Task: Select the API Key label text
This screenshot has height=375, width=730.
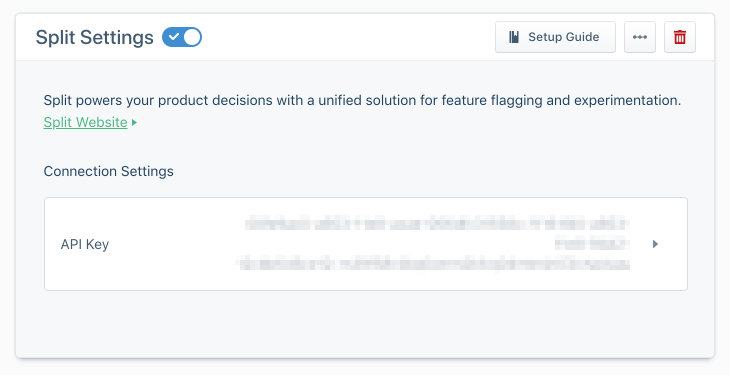Action: (x=85, y=245)
